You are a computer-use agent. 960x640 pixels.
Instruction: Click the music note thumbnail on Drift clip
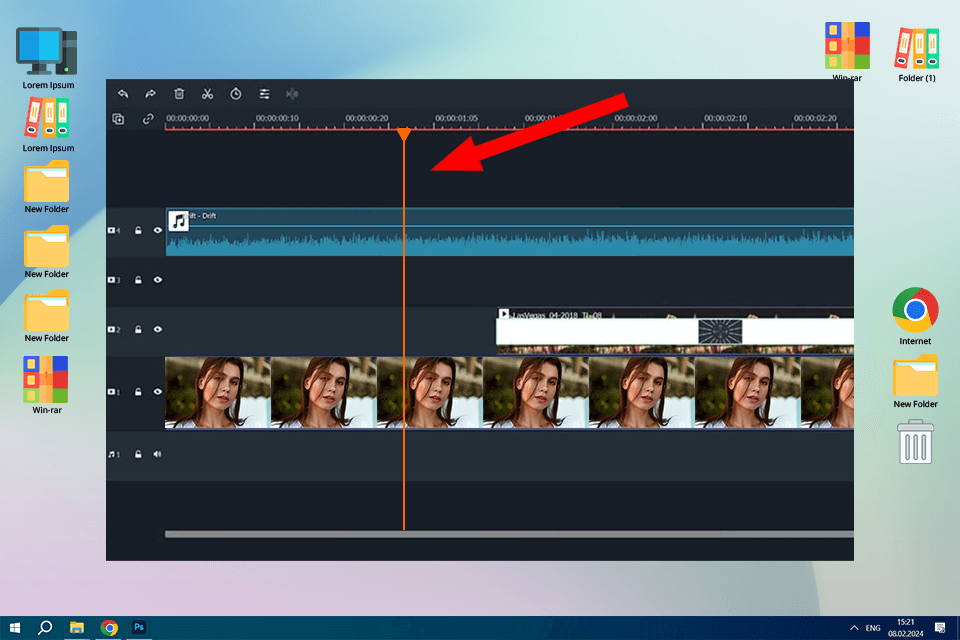click(x=178, y=220)
